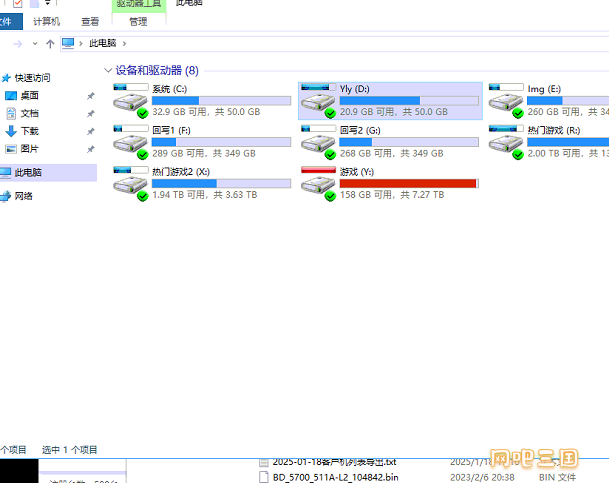Click the 游戏 (Y:) drive icon

click(x=318, y=183)
